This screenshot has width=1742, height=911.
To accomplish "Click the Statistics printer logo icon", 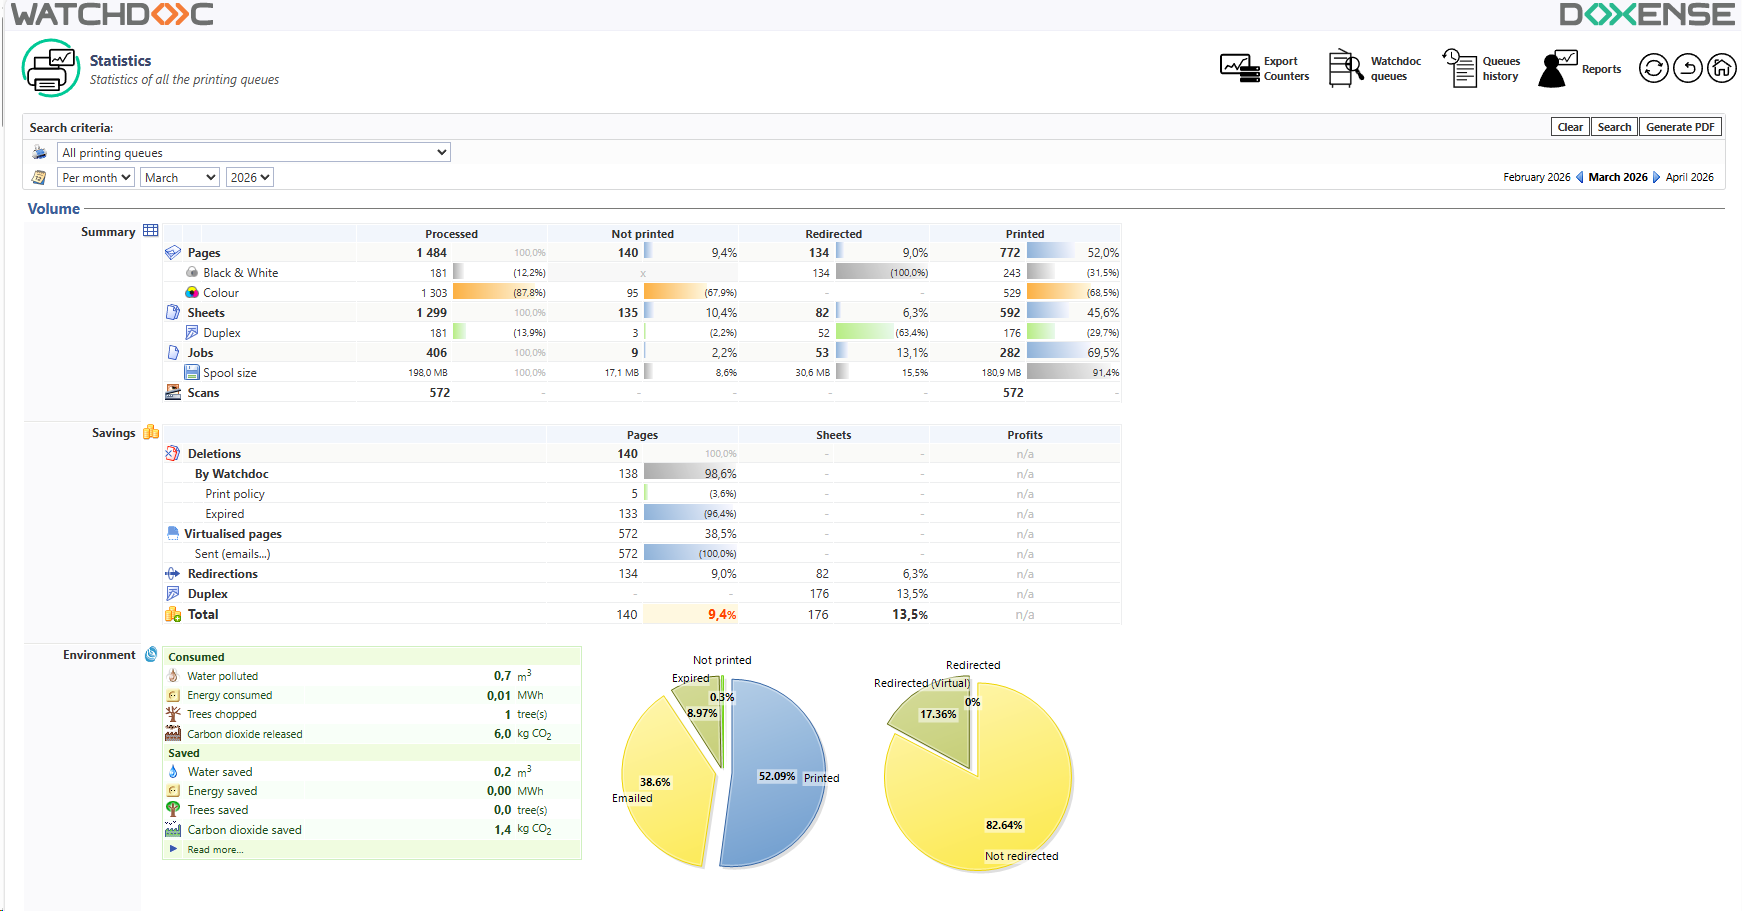I will (x=51, y=68).
